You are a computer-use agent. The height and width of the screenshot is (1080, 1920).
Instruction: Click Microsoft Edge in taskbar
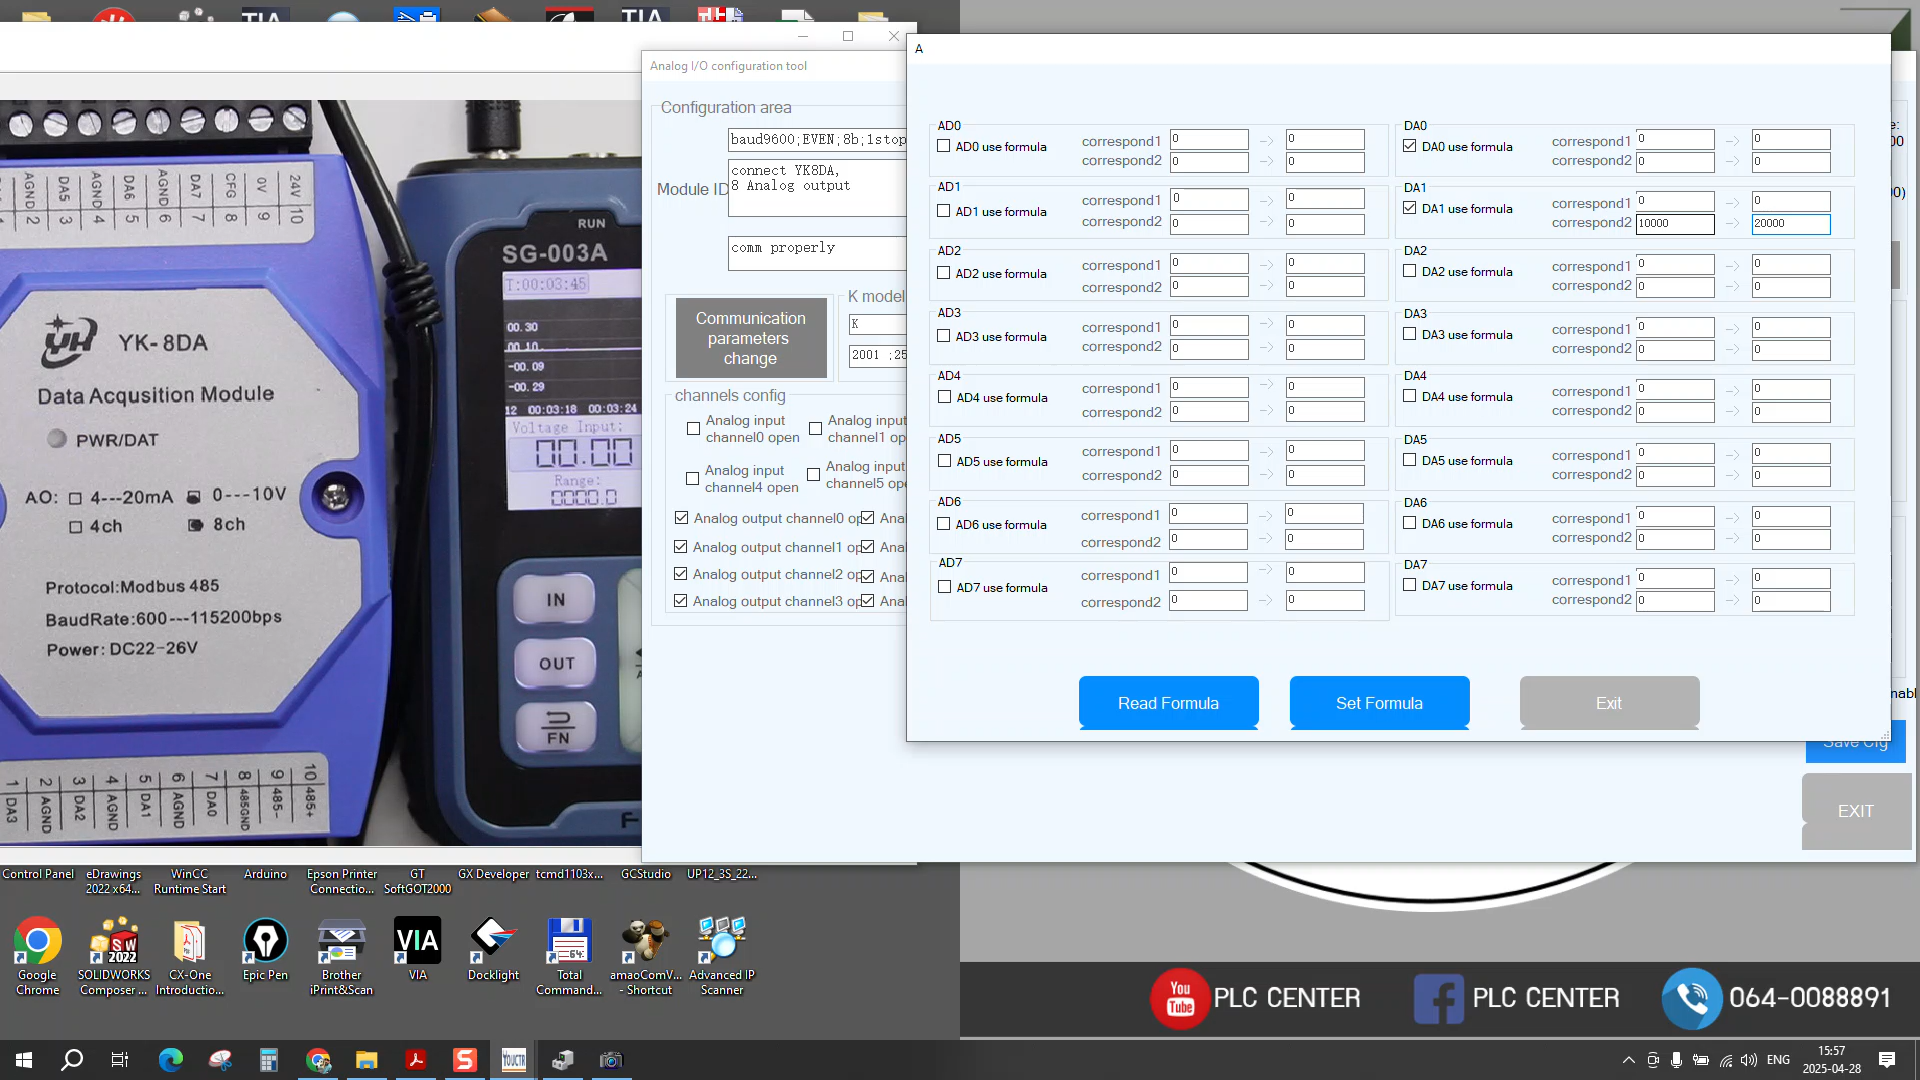pos(171,1060)
